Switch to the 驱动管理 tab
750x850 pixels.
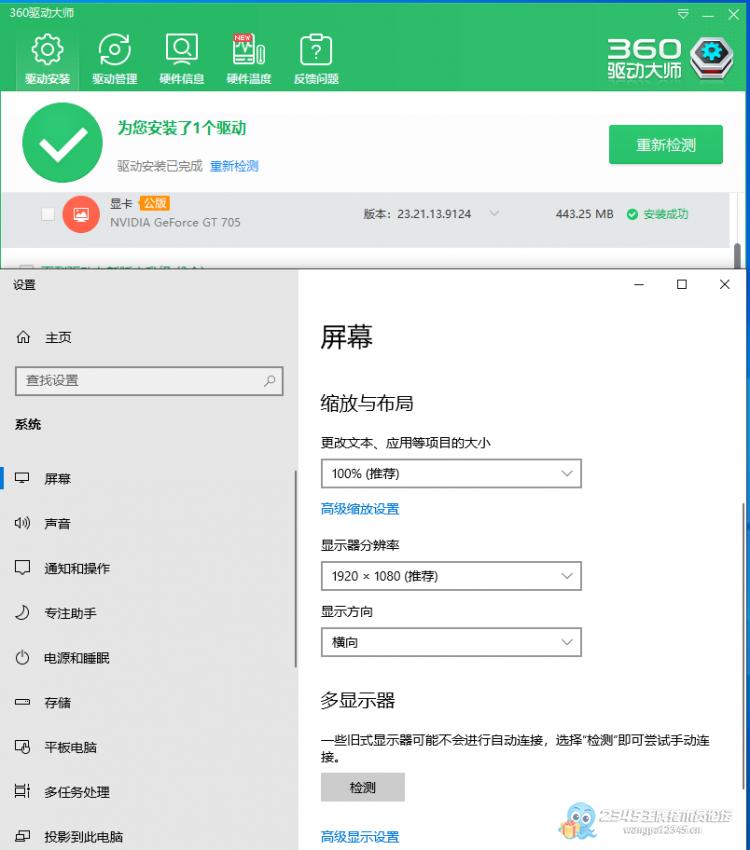(114, 60)
